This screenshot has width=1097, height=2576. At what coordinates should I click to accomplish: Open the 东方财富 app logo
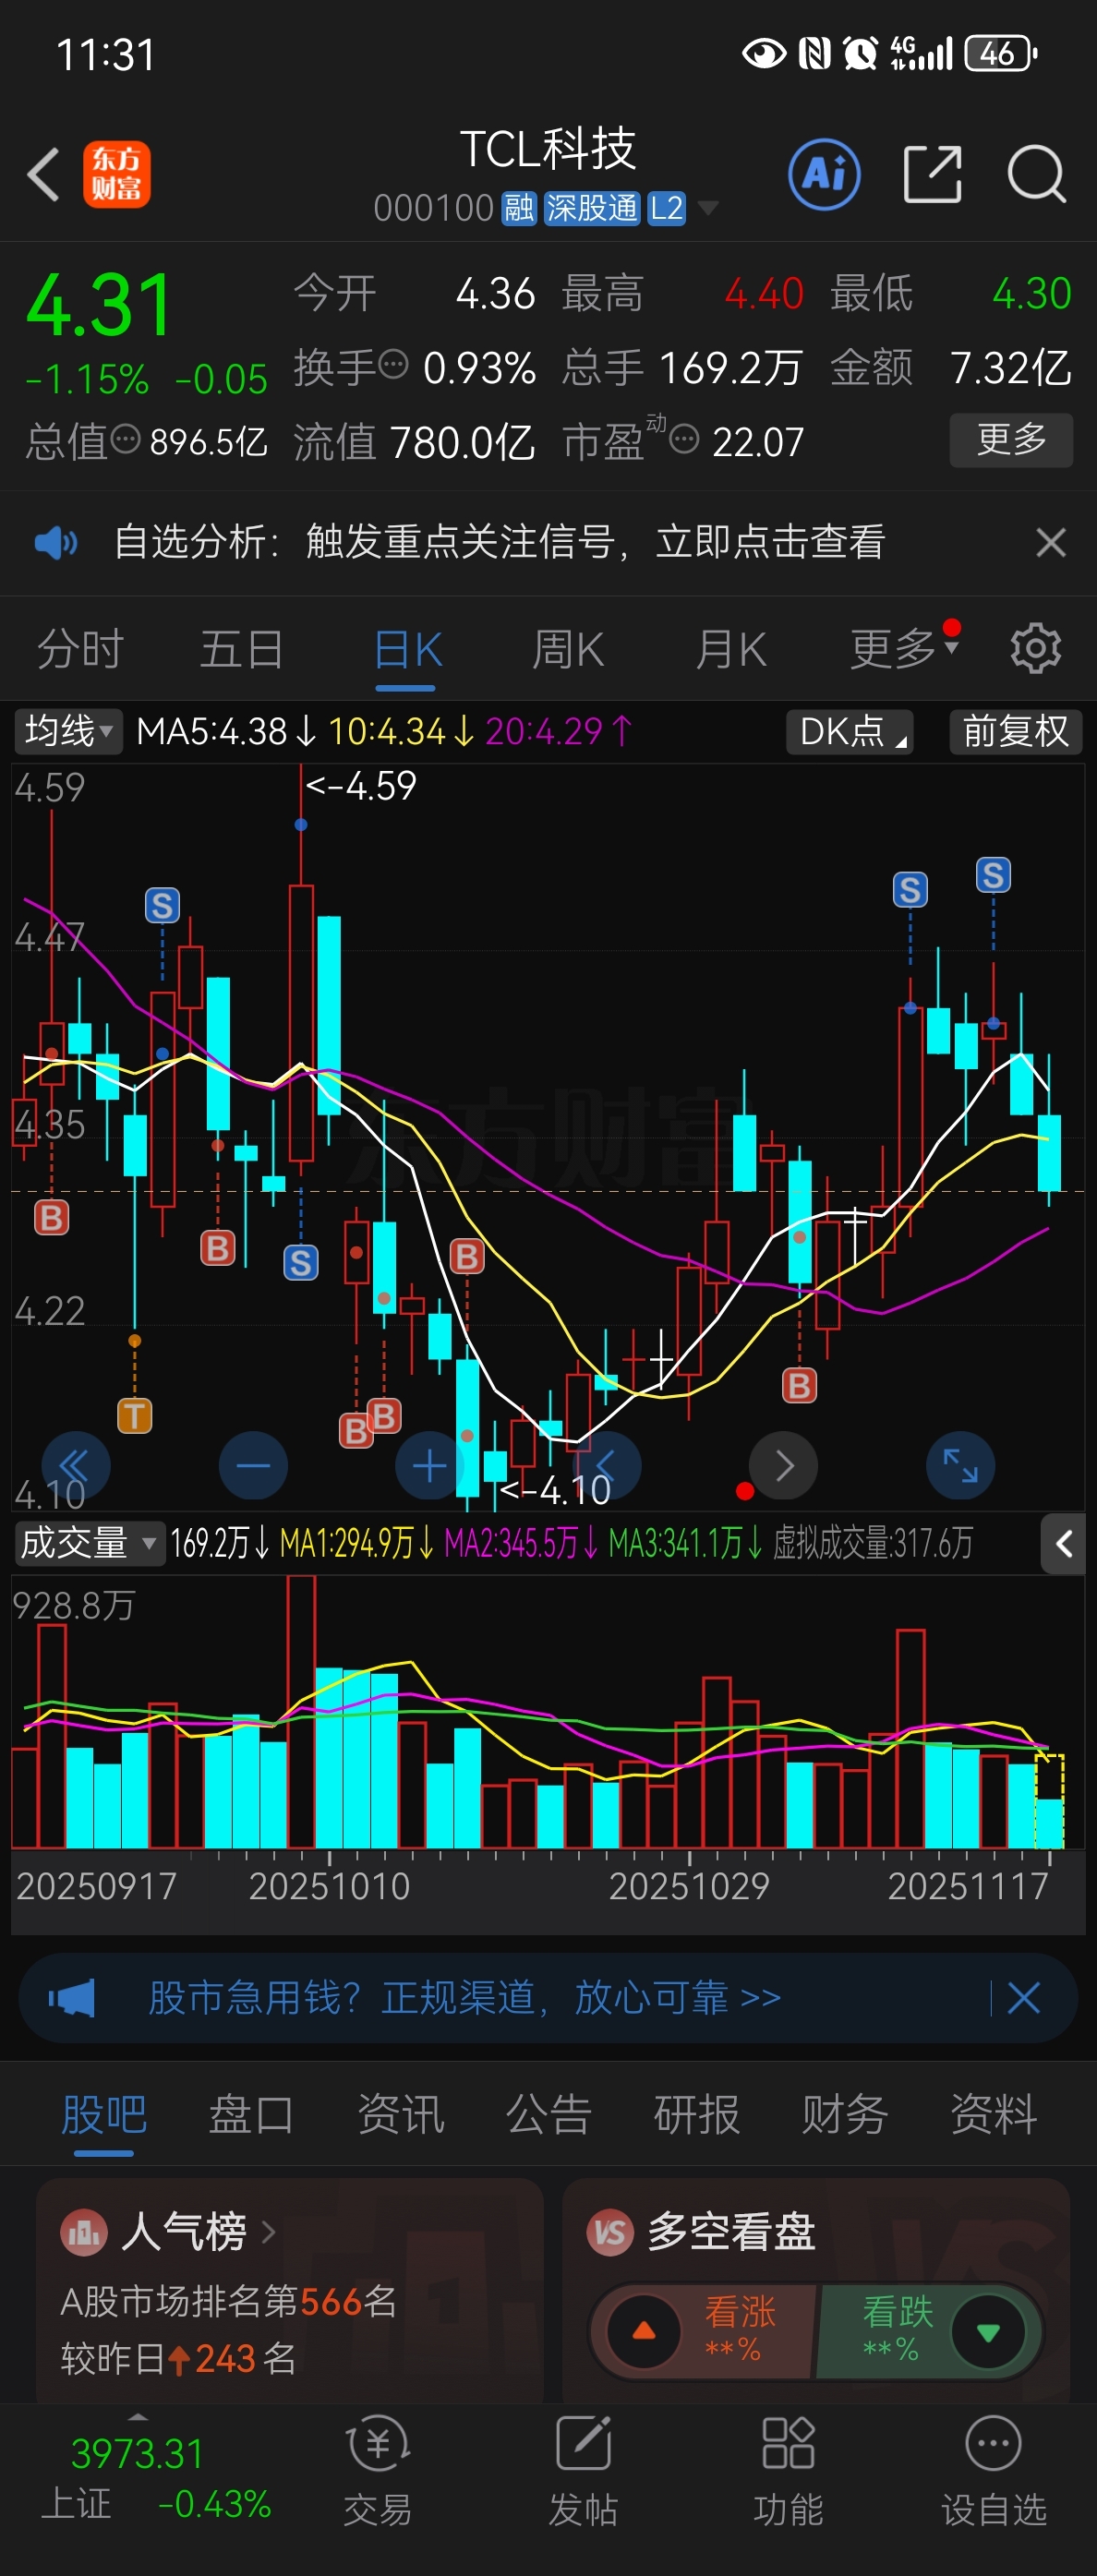[116, 174]
